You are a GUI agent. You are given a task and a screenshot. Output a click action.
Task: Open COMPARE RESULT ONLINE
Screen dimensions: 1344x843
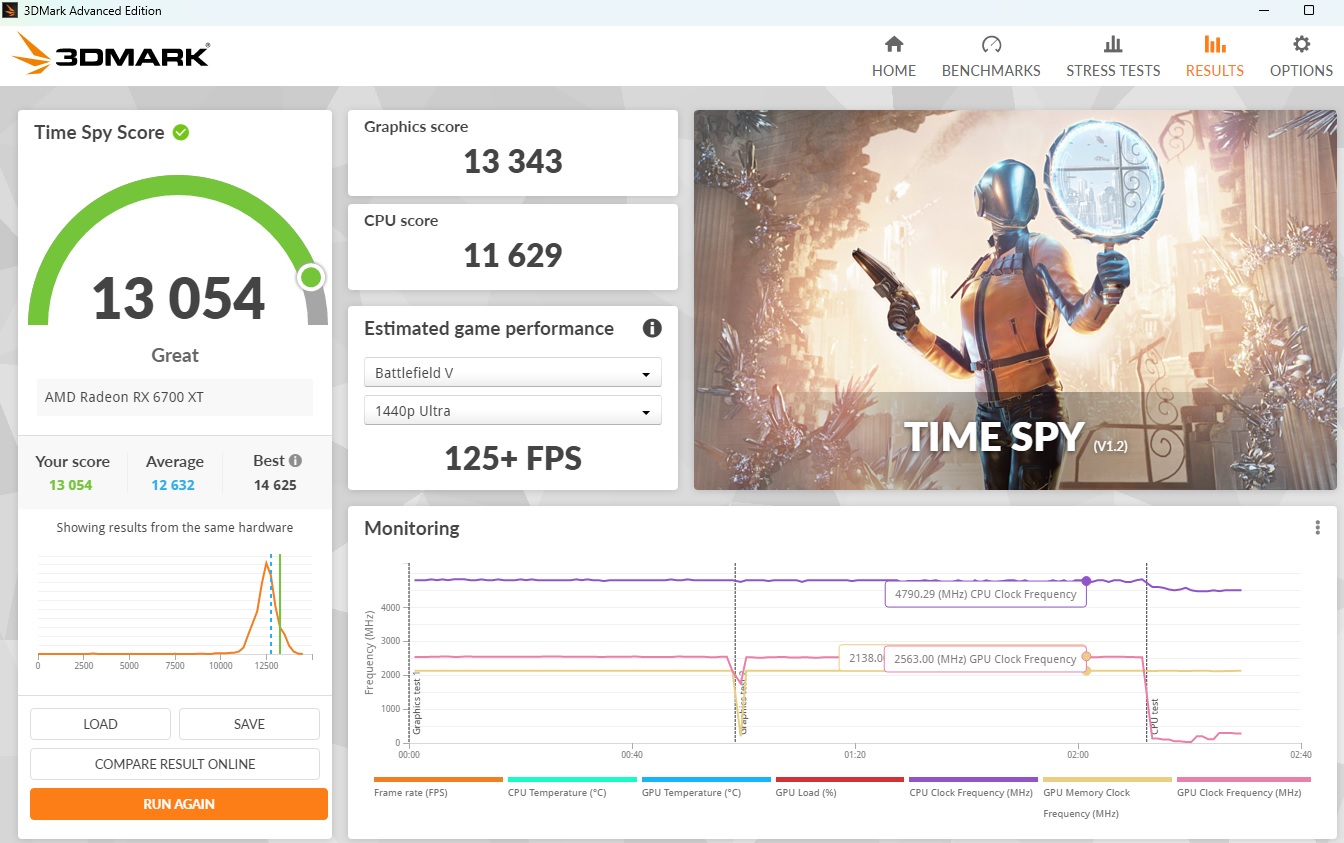click(175, 763)
